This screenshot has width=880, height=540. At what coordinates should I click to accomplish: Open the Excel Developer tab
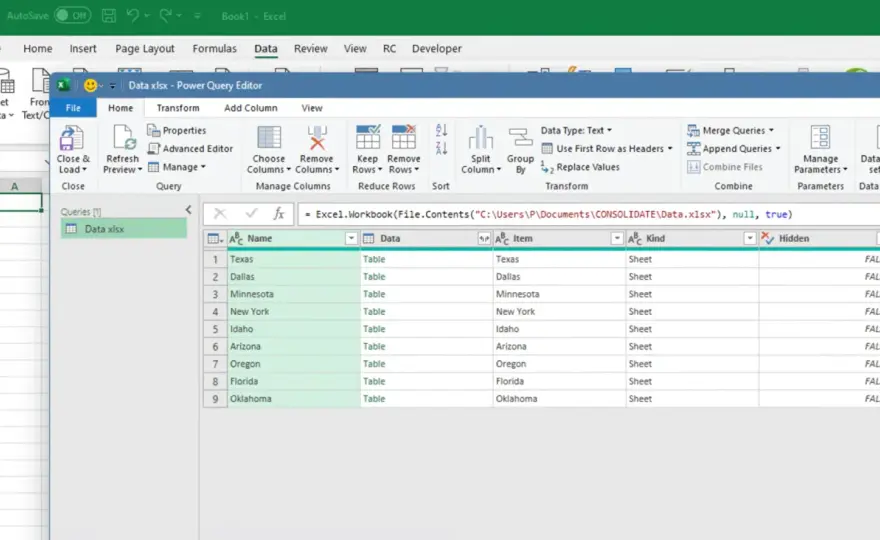point(437,49)
